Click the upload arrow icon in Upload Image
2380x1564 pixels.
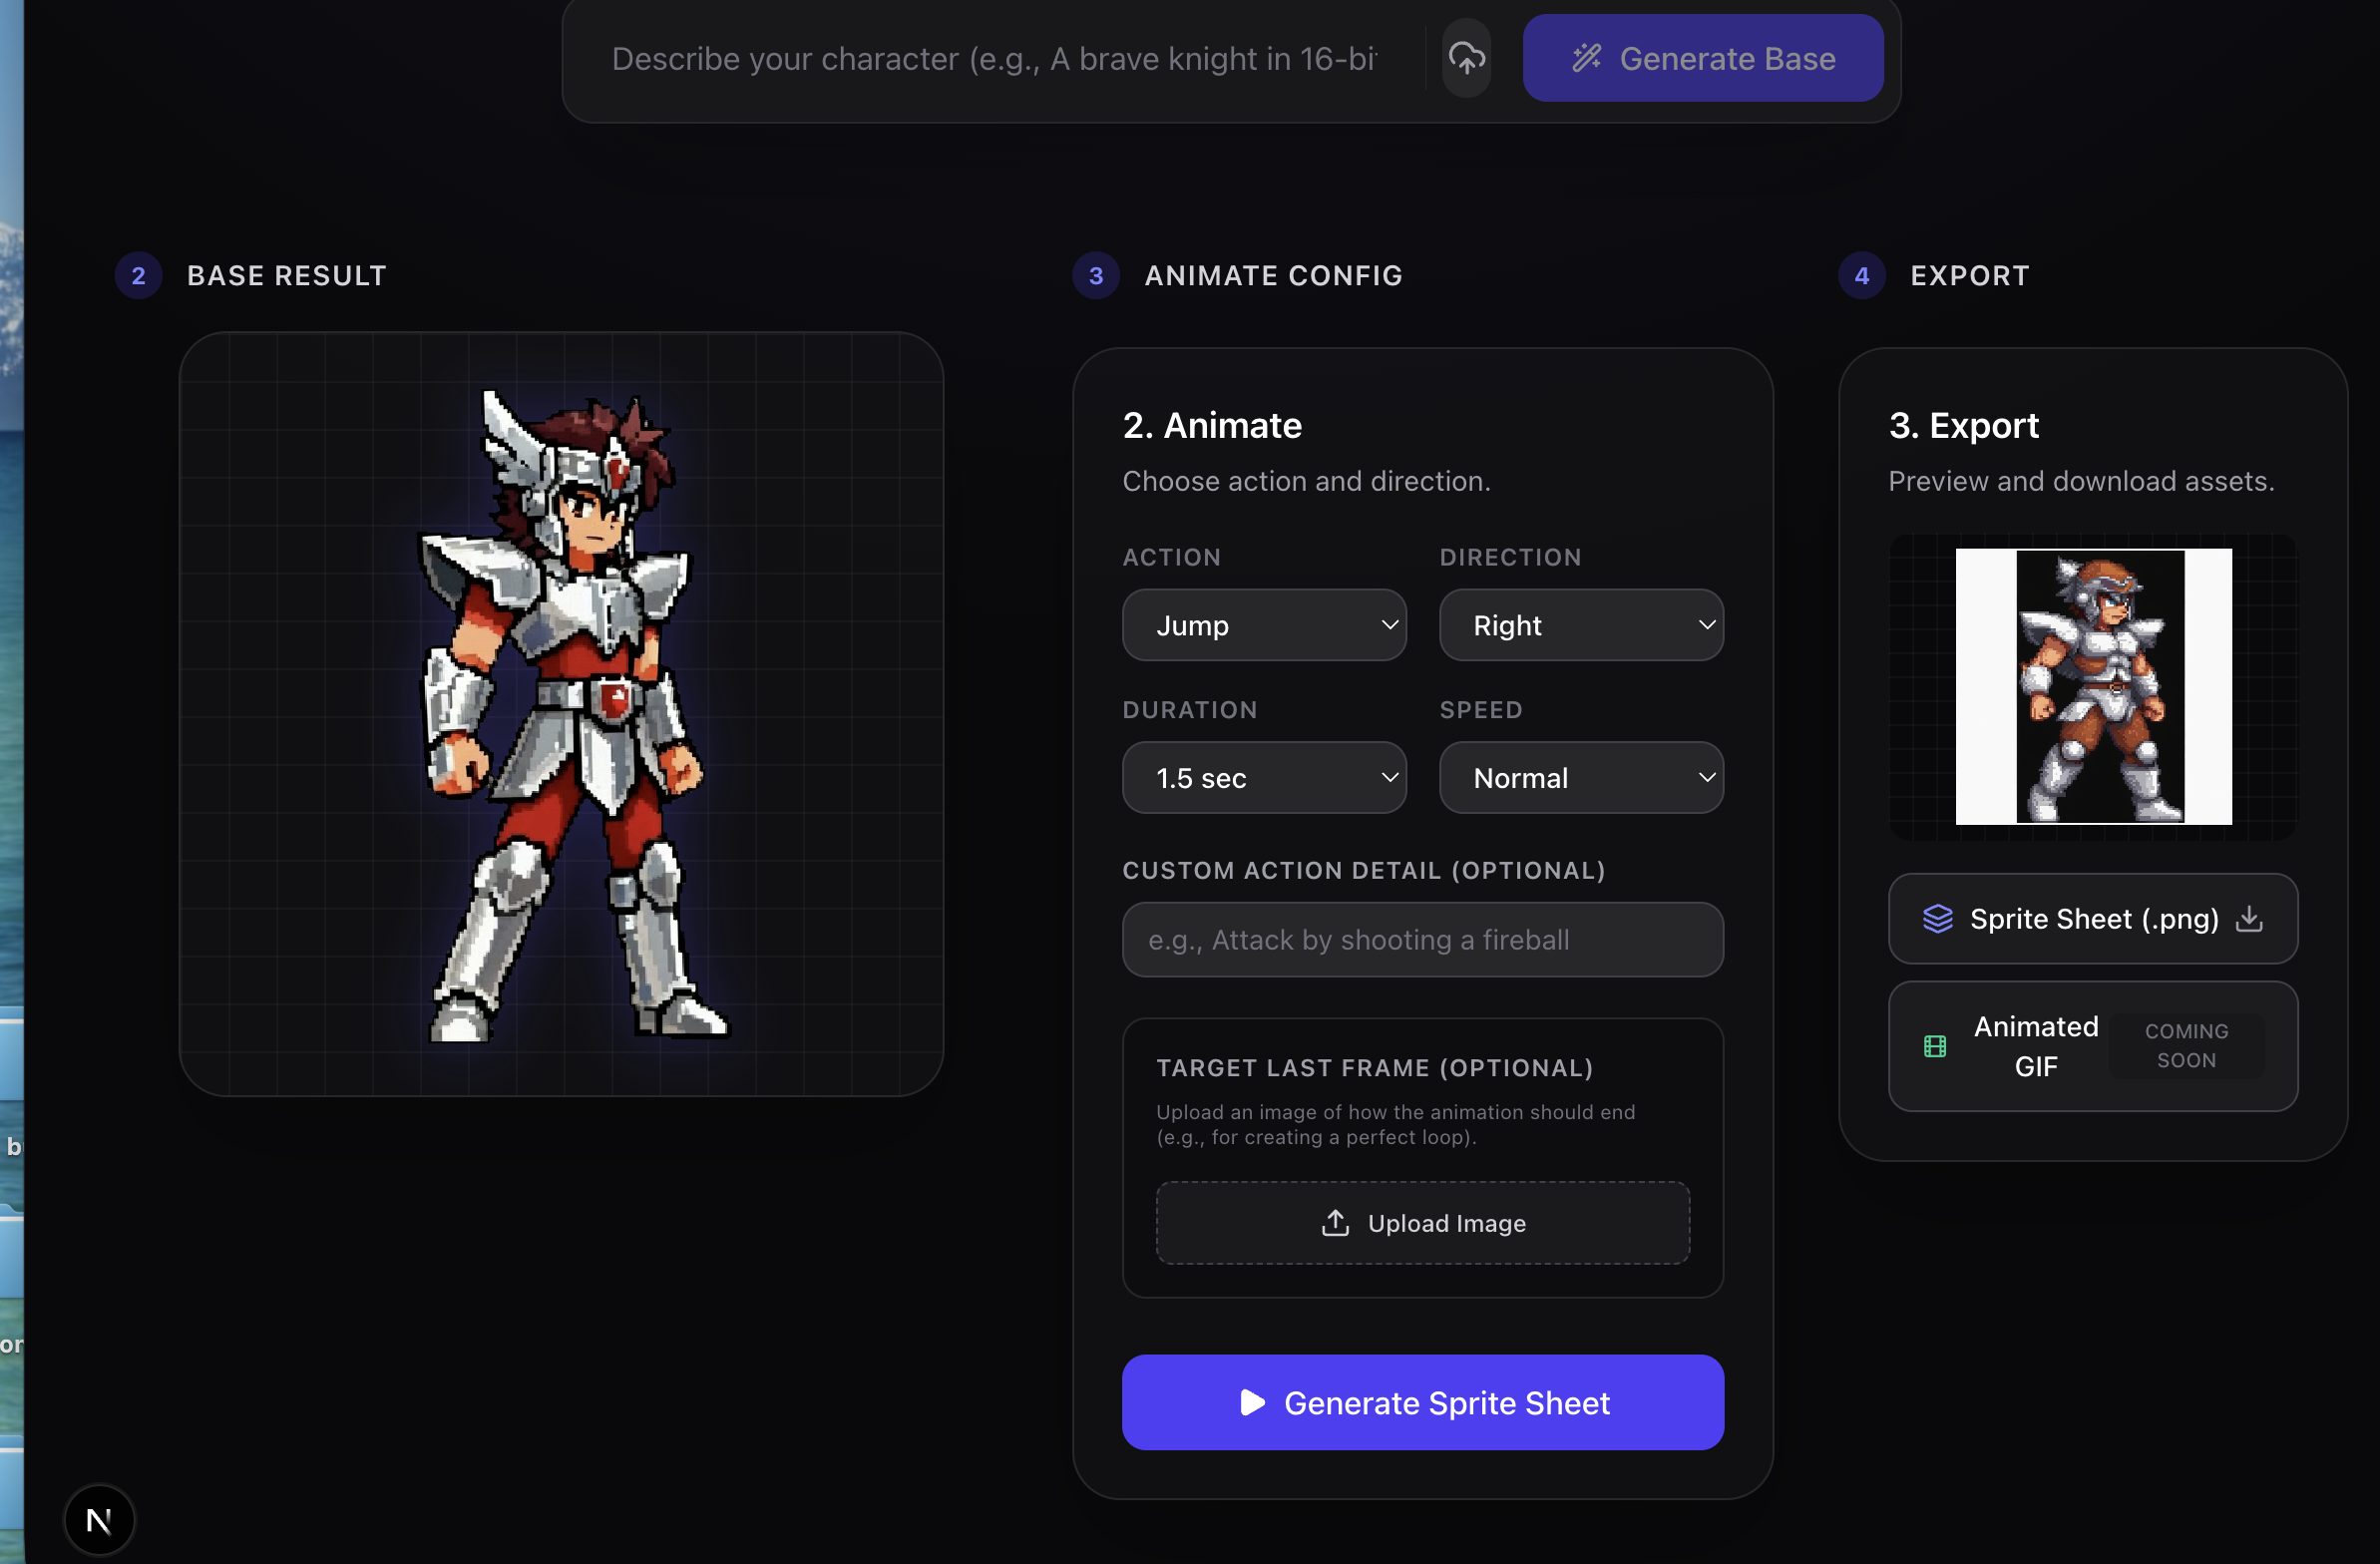(1335, 1222)
